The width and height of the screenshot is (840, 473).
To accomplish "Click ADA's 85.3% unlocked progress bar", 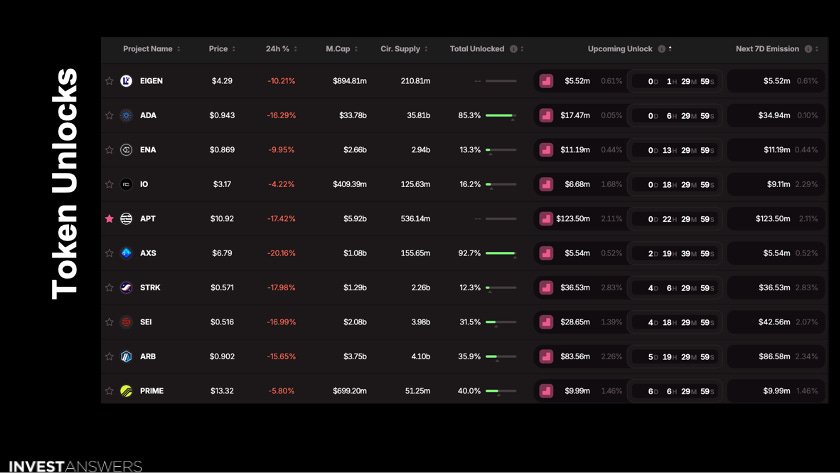I will [x=501, y=116].
